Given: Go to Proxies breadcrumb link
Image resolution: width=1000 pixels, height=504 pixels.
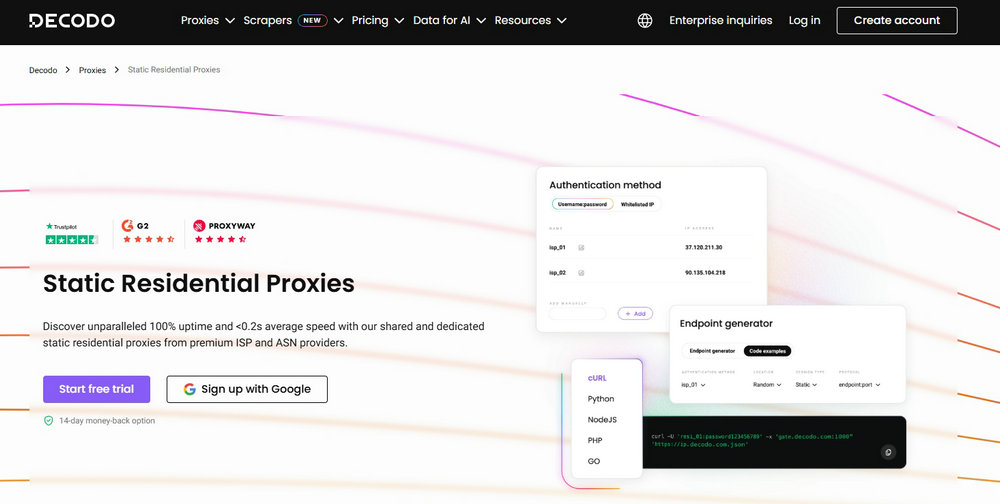Looking at the screenshot, I should coord(92,70).
